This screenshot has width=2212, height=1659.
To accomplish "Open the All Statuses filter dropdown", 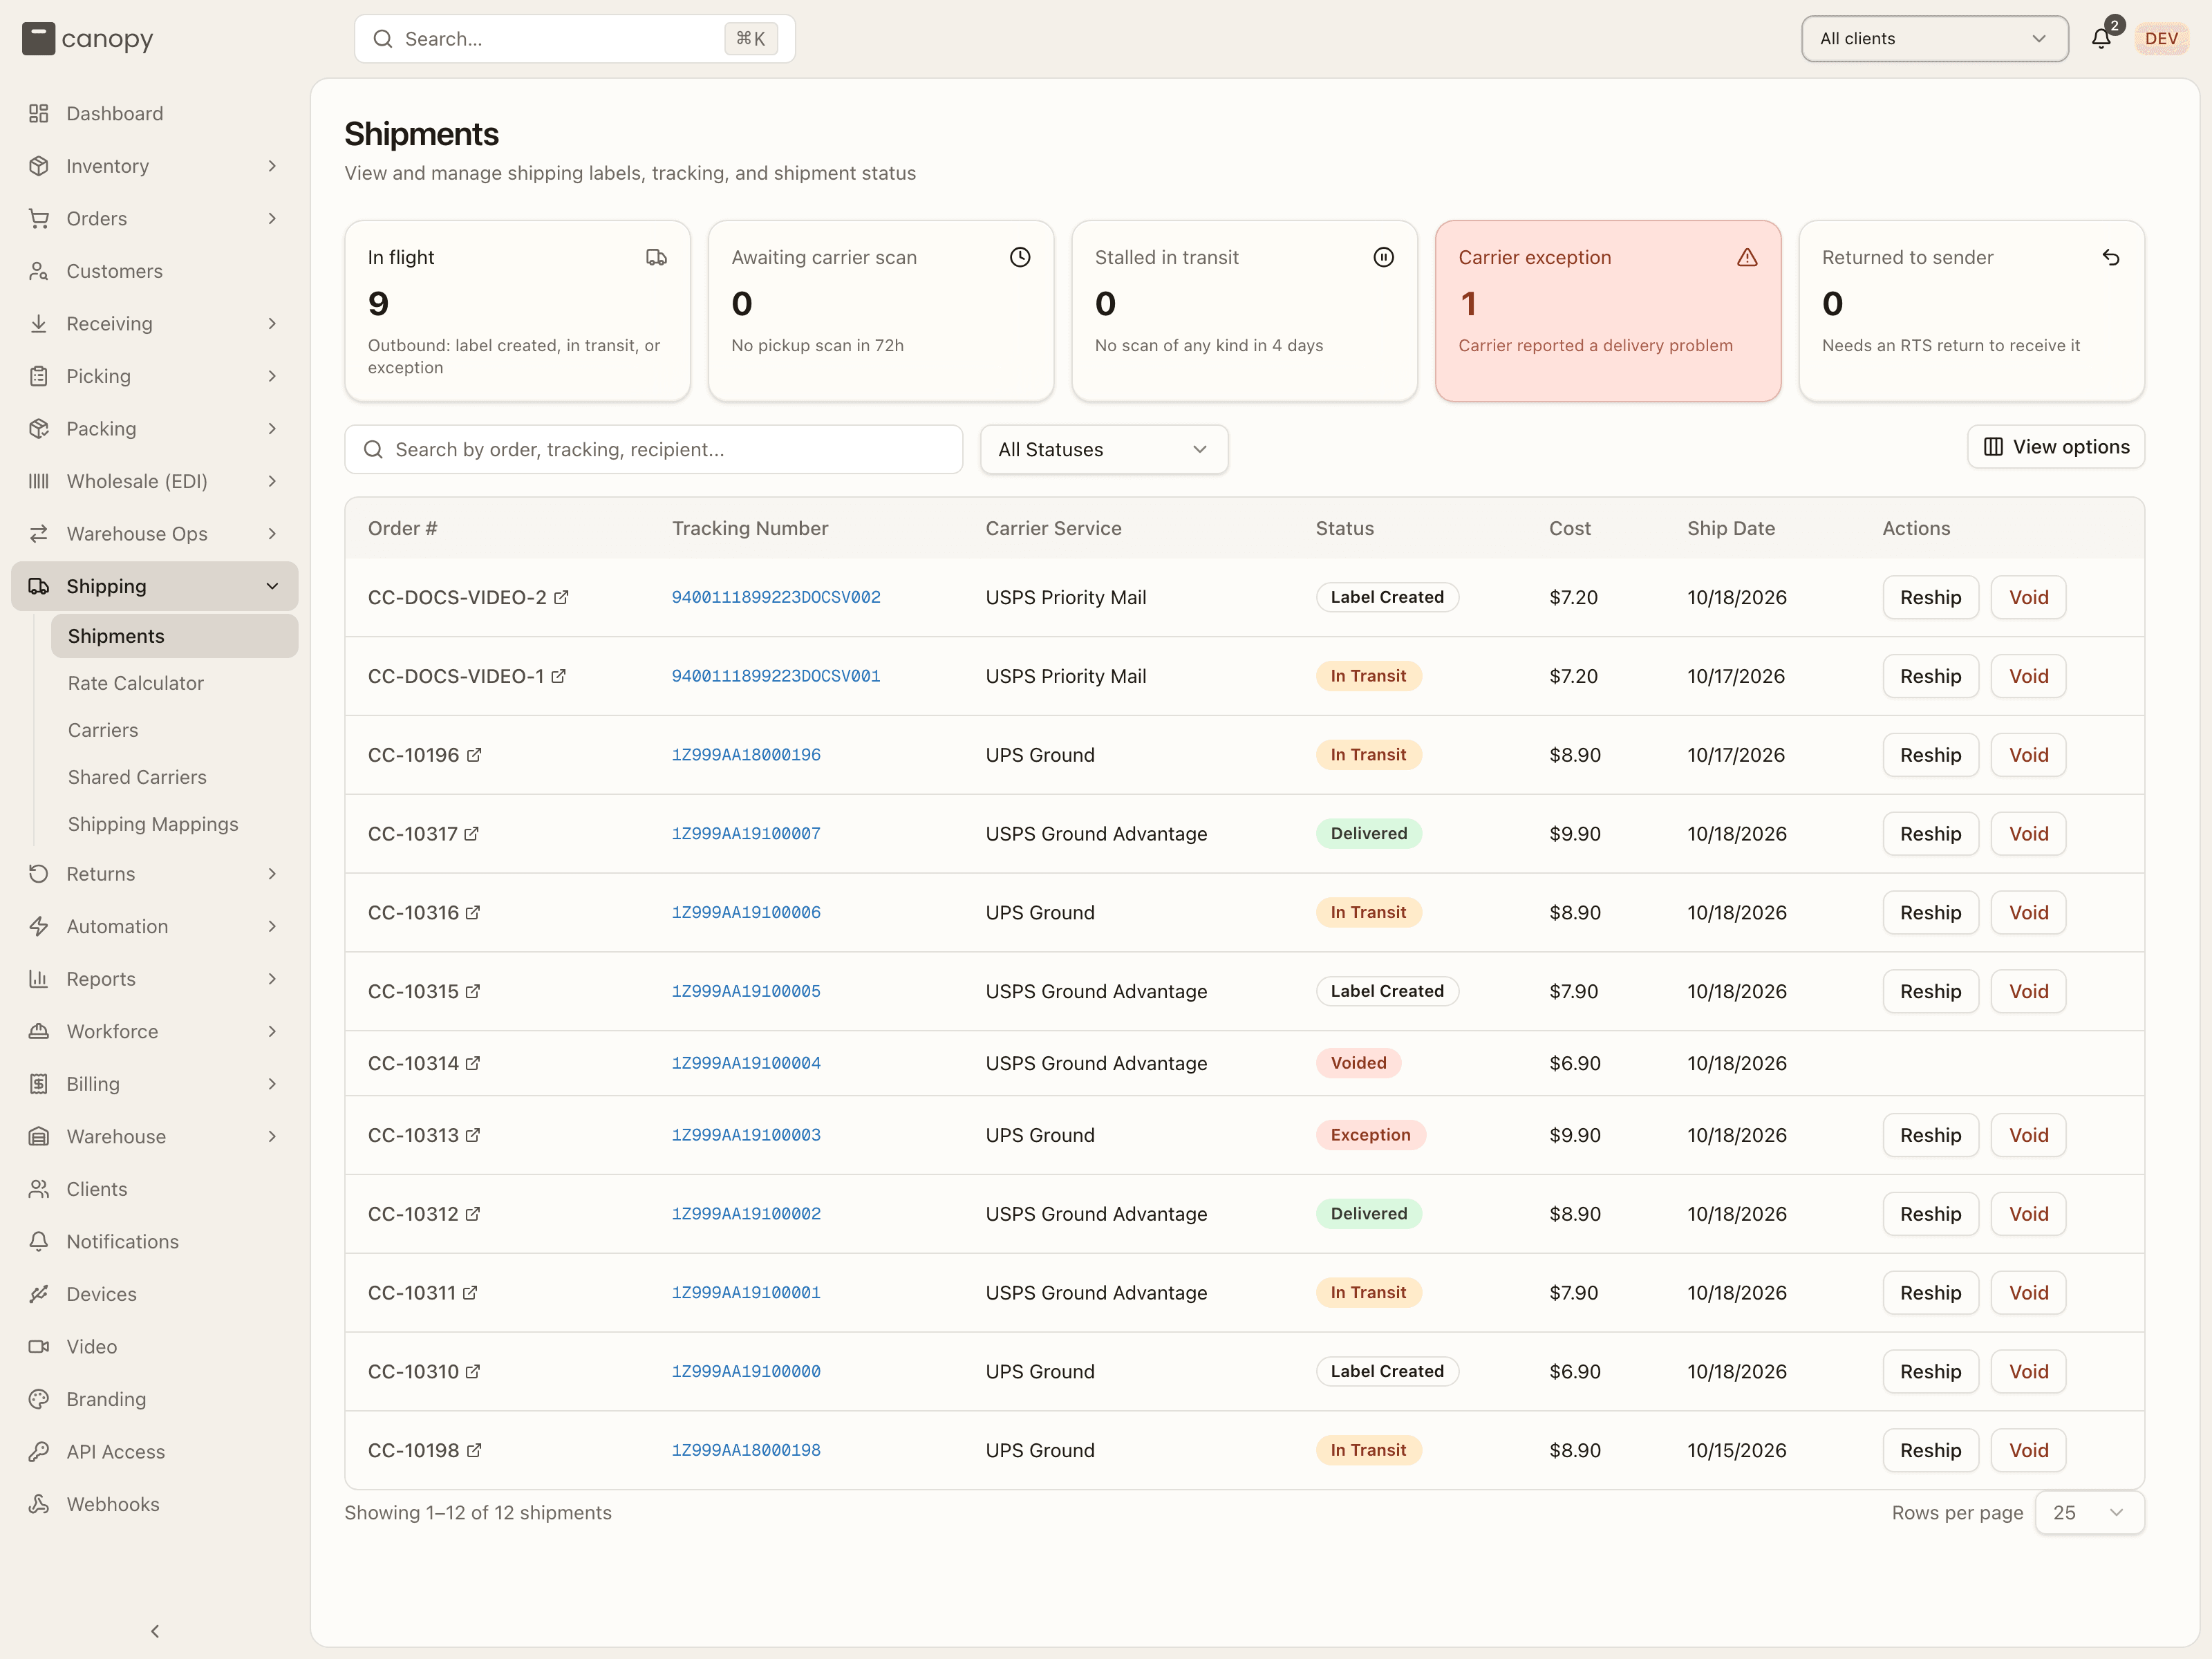I will (x=1104, y=450).
